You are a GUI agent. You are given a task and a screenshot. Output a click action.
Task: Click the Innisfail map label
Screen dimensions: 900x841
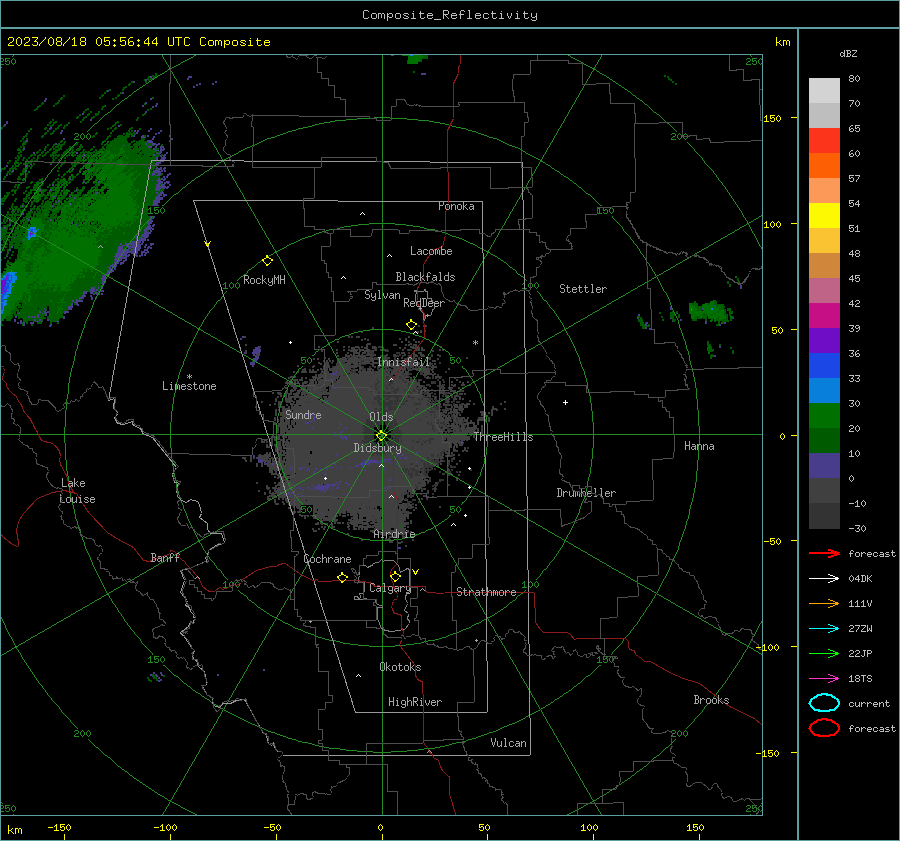[404, 362]
